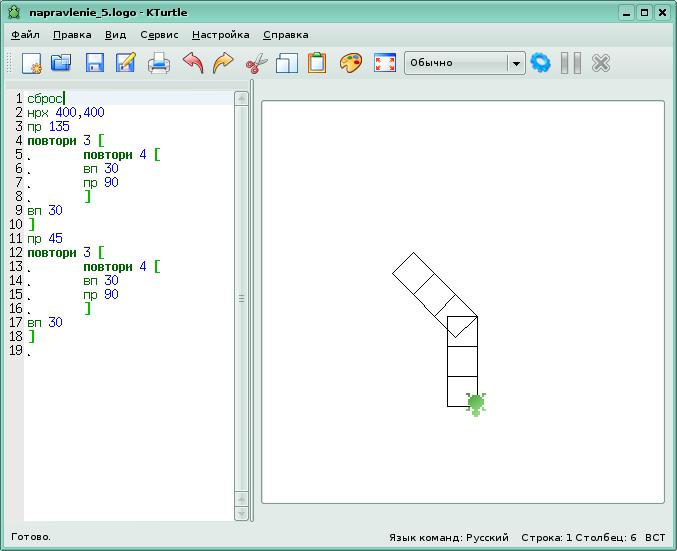Click the editor scrollbar down arrow

pos(241,513)
